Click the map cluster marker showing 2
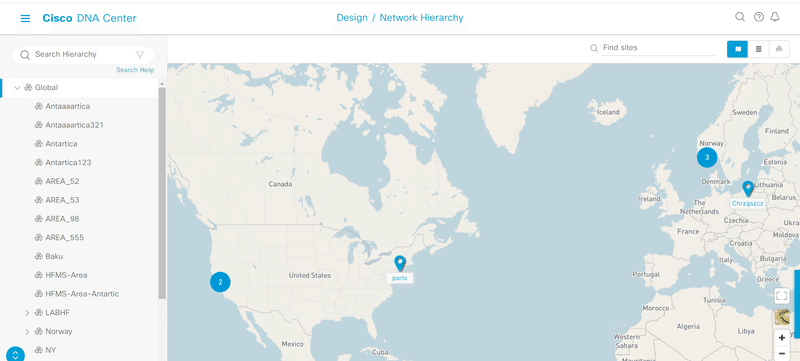800x361 pixels. (x=220, y=282)
